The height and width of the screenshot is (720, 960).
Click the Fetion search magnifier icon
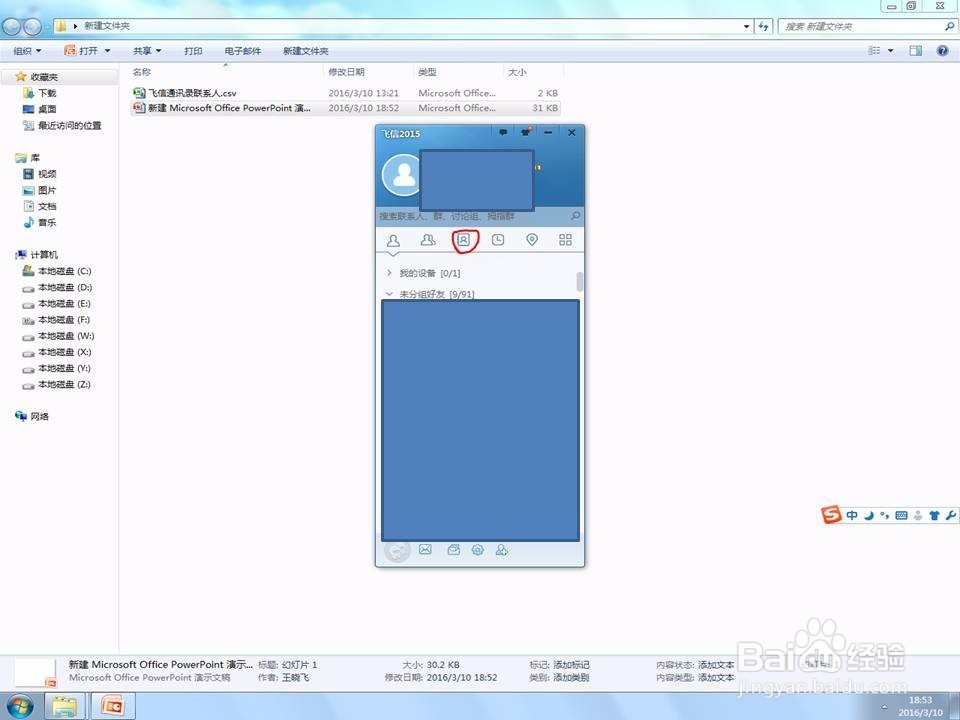click(x=575, y=216)
